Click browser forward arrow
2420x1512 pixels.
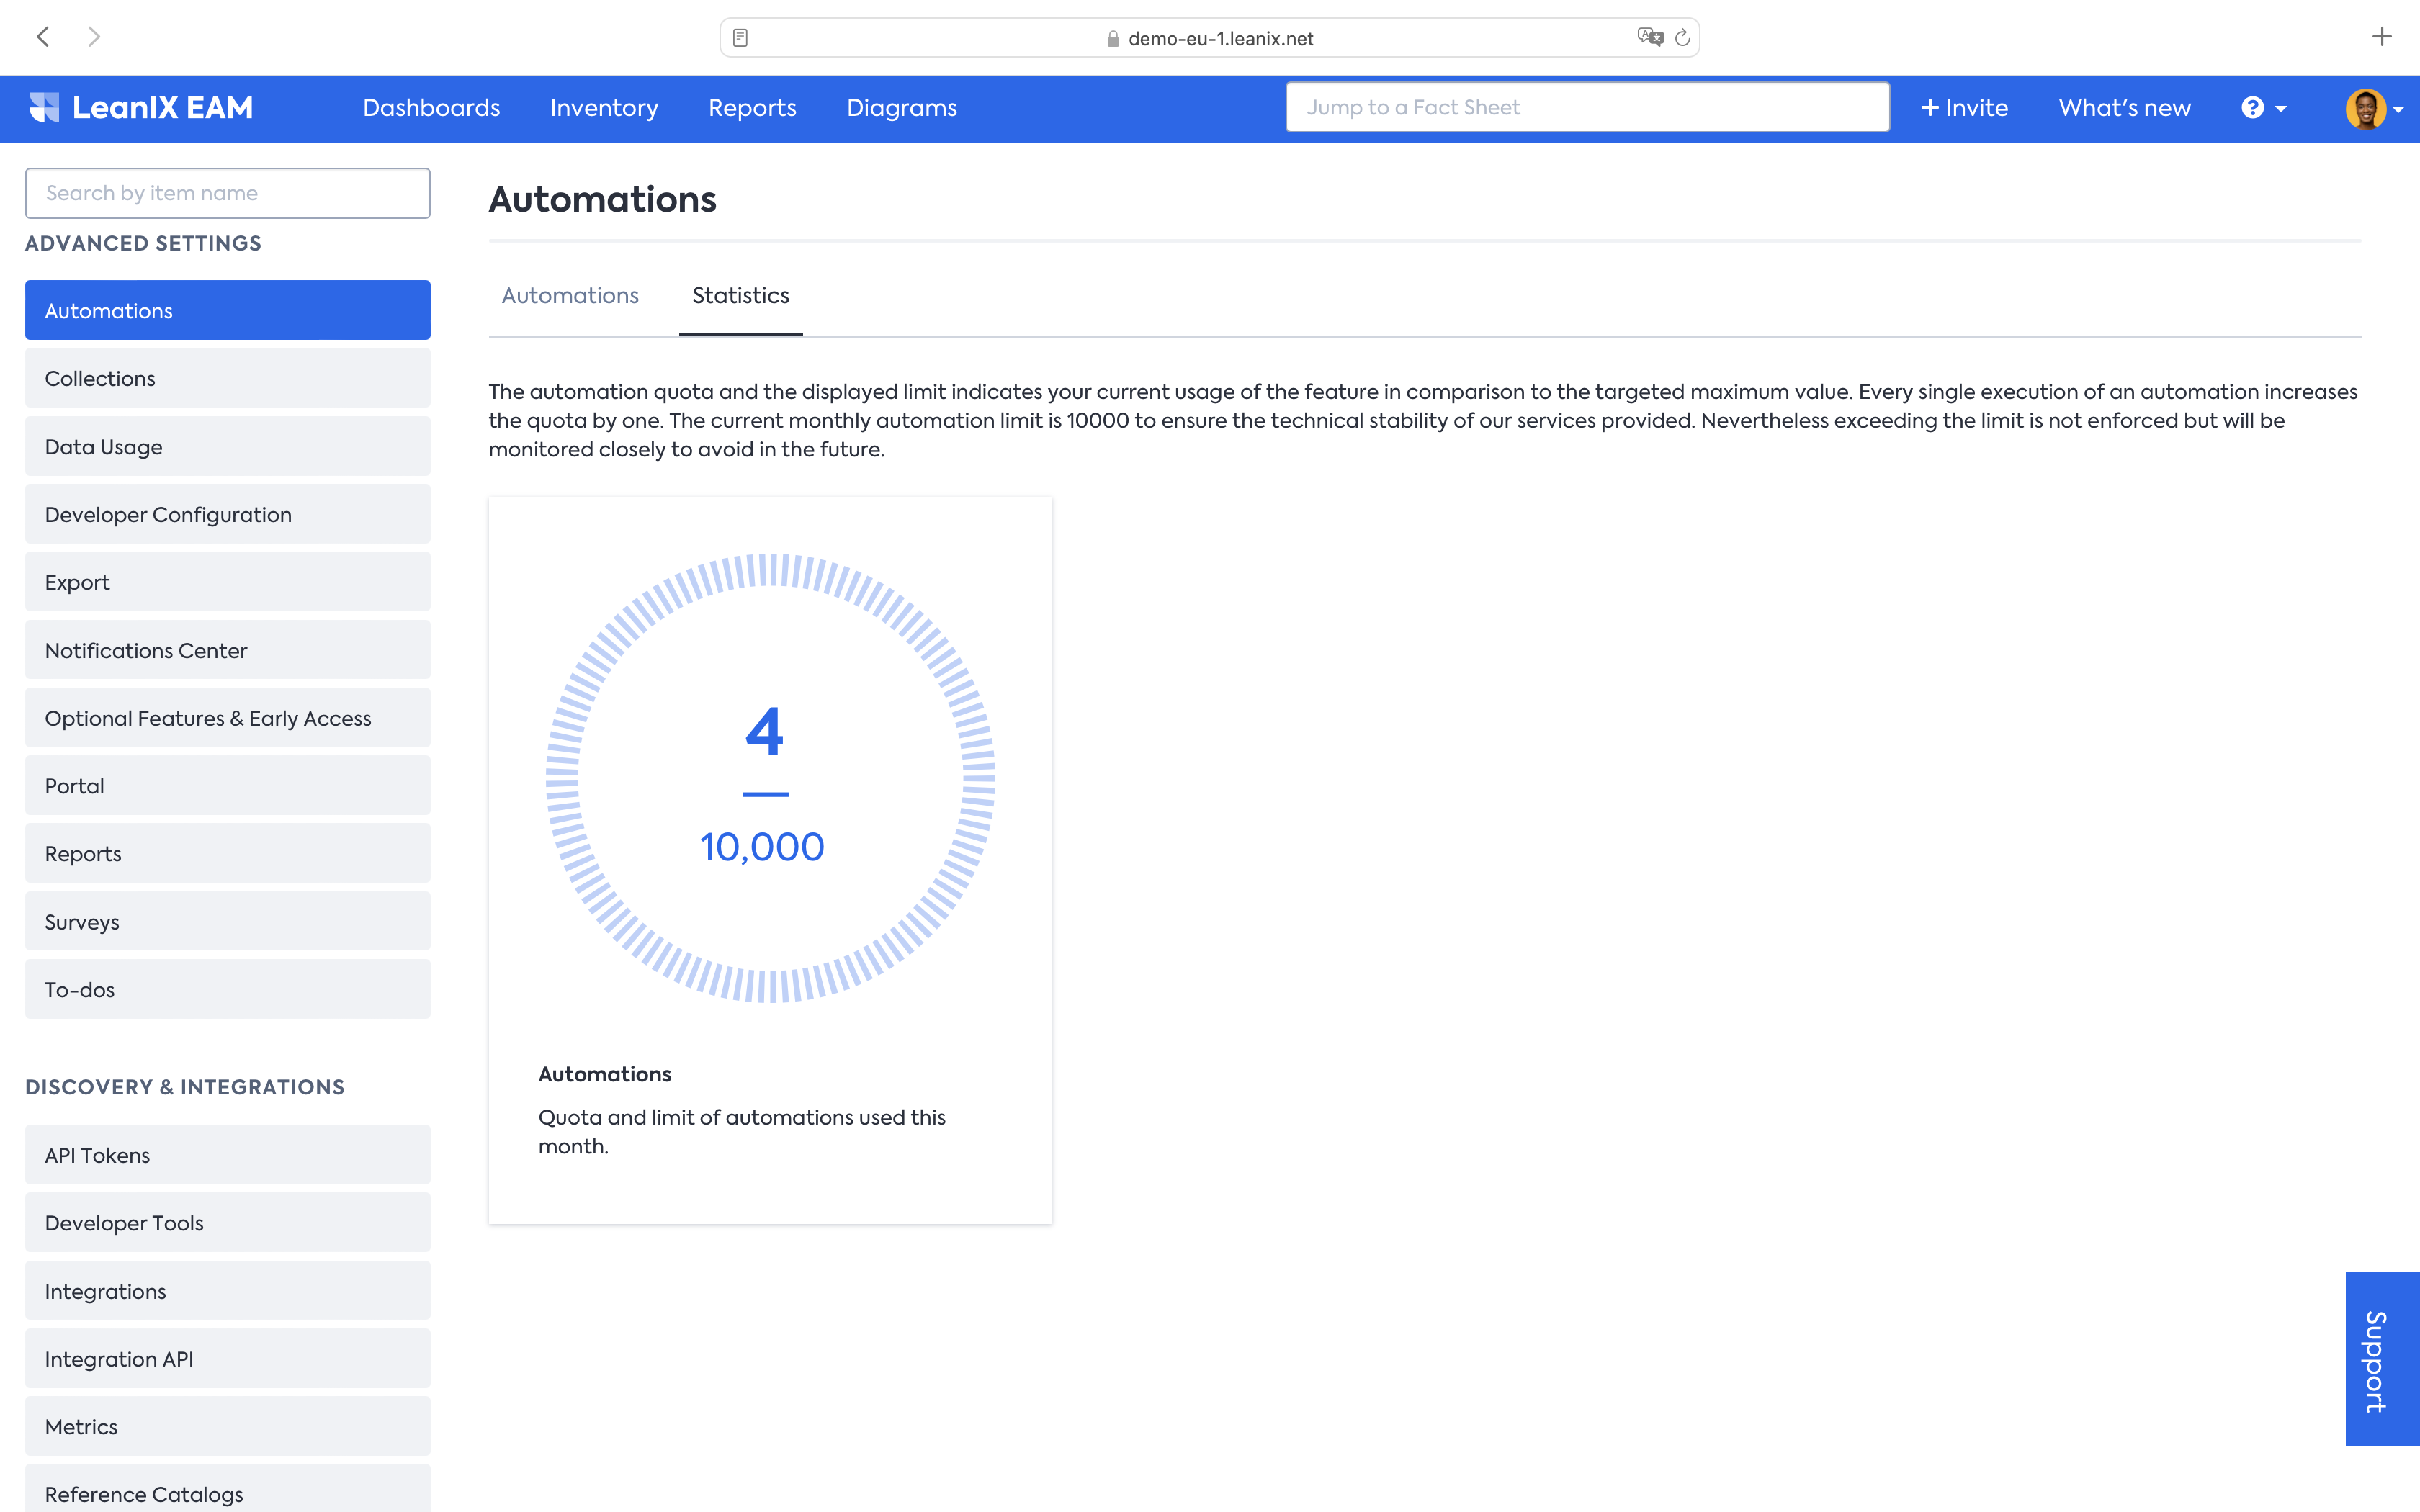coord(94,37)
